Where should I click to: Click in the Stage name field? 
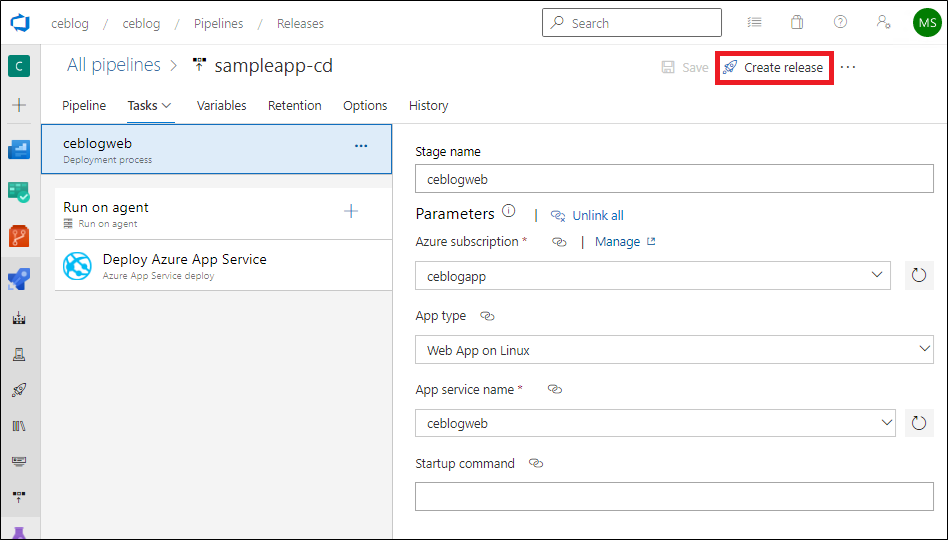(x=674, y=179)
